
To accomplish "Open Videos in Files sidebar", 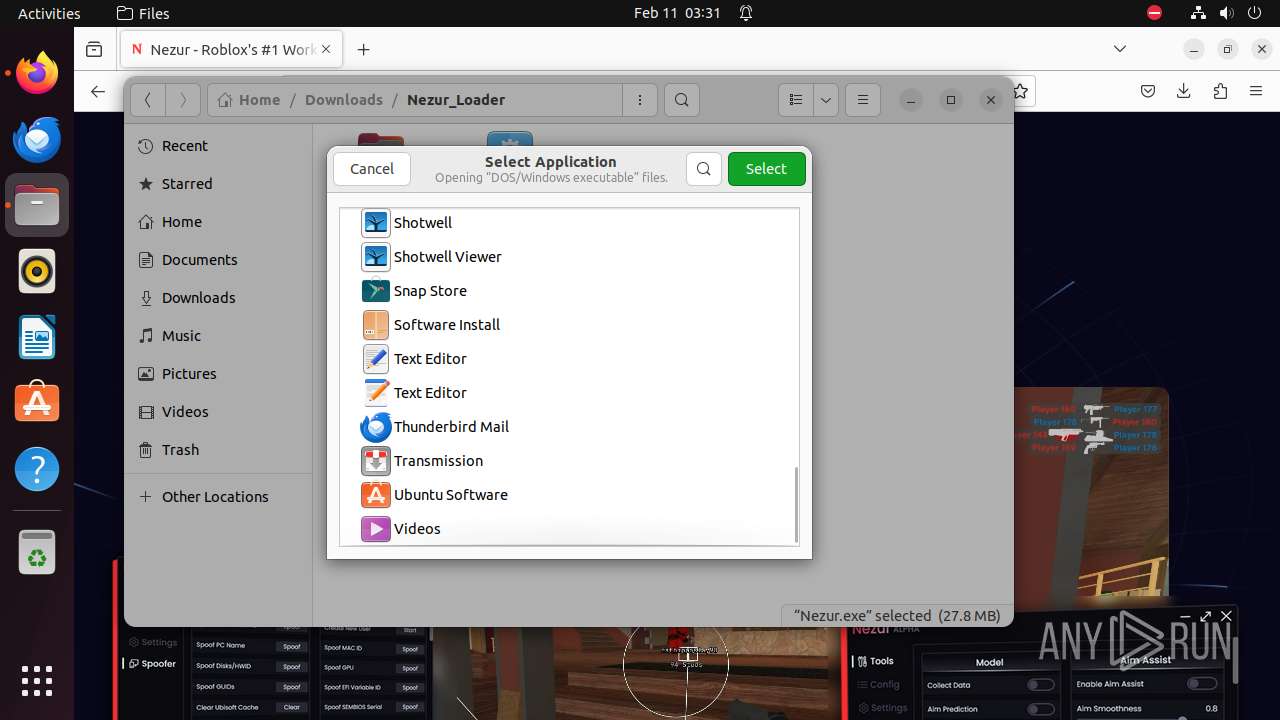I will tap(218, 412).
